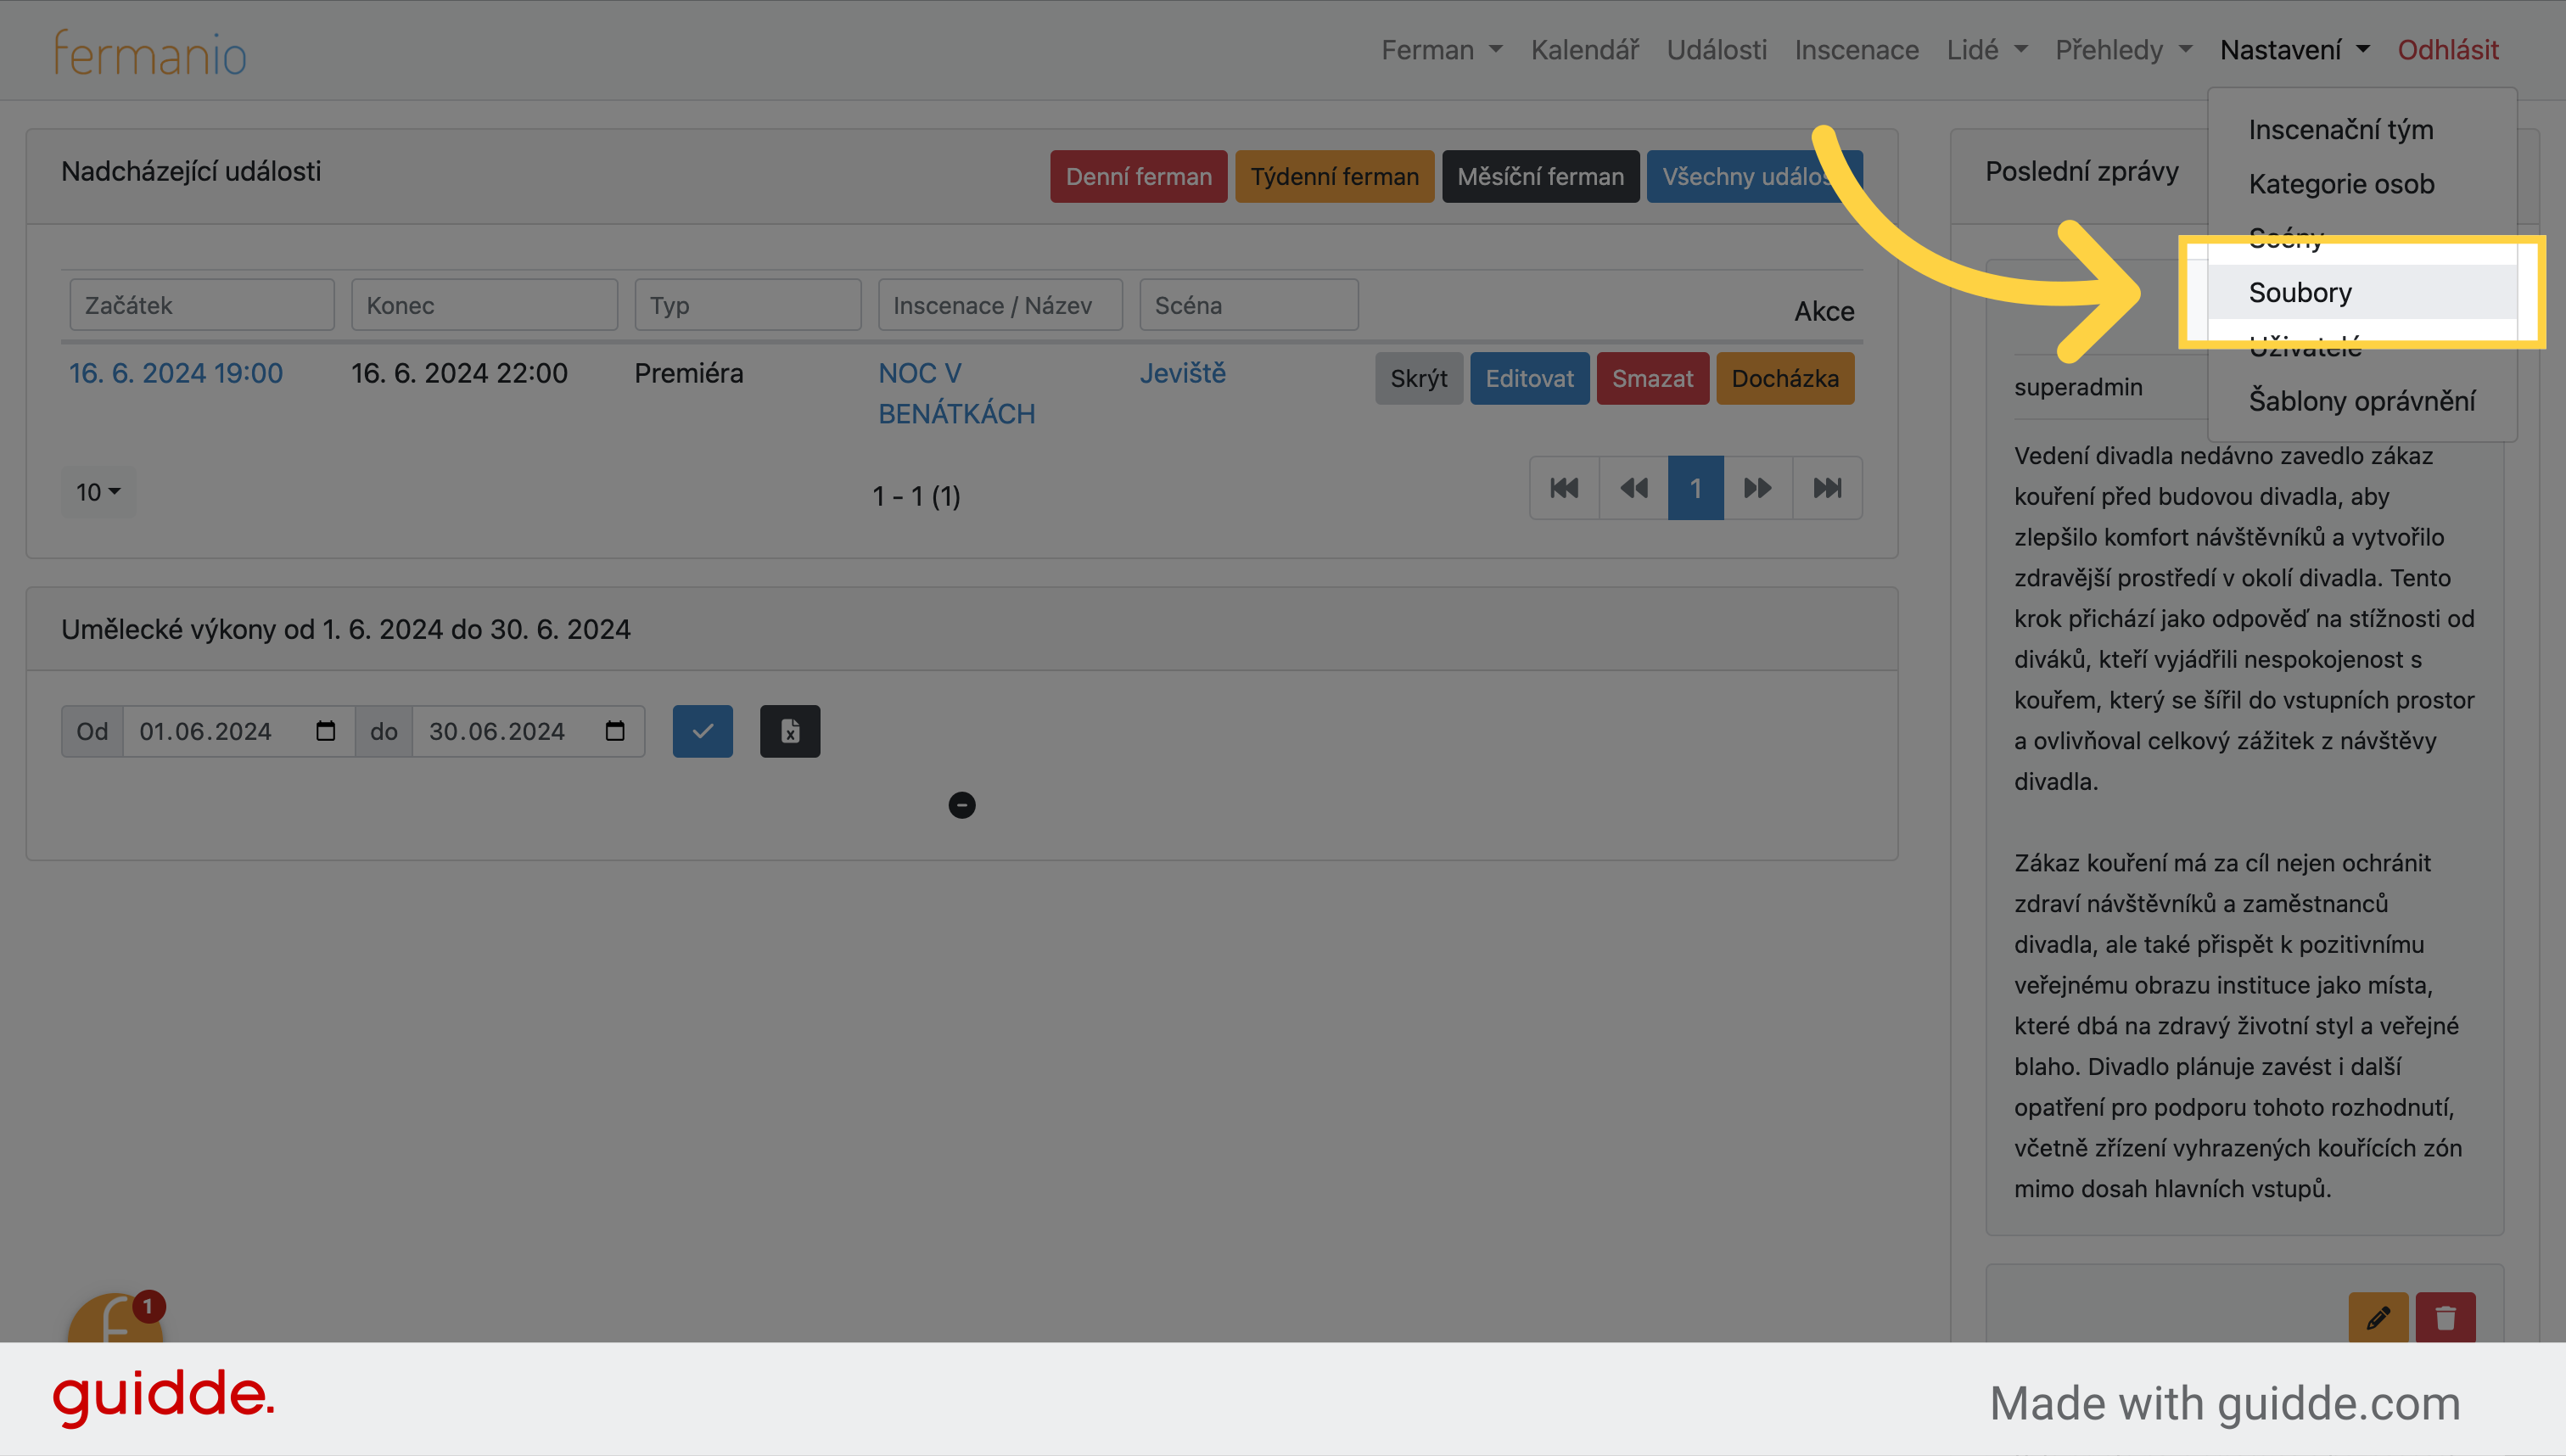This screenshot has height=1456, width=2566.
Task: Go to last page of events
Action: pos(1827,488)
